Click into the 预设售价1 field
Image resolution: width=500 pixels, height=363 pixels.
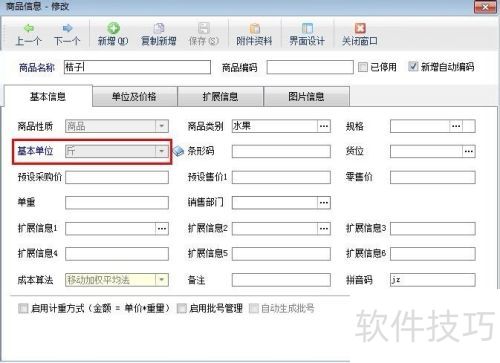click(281, 177)
